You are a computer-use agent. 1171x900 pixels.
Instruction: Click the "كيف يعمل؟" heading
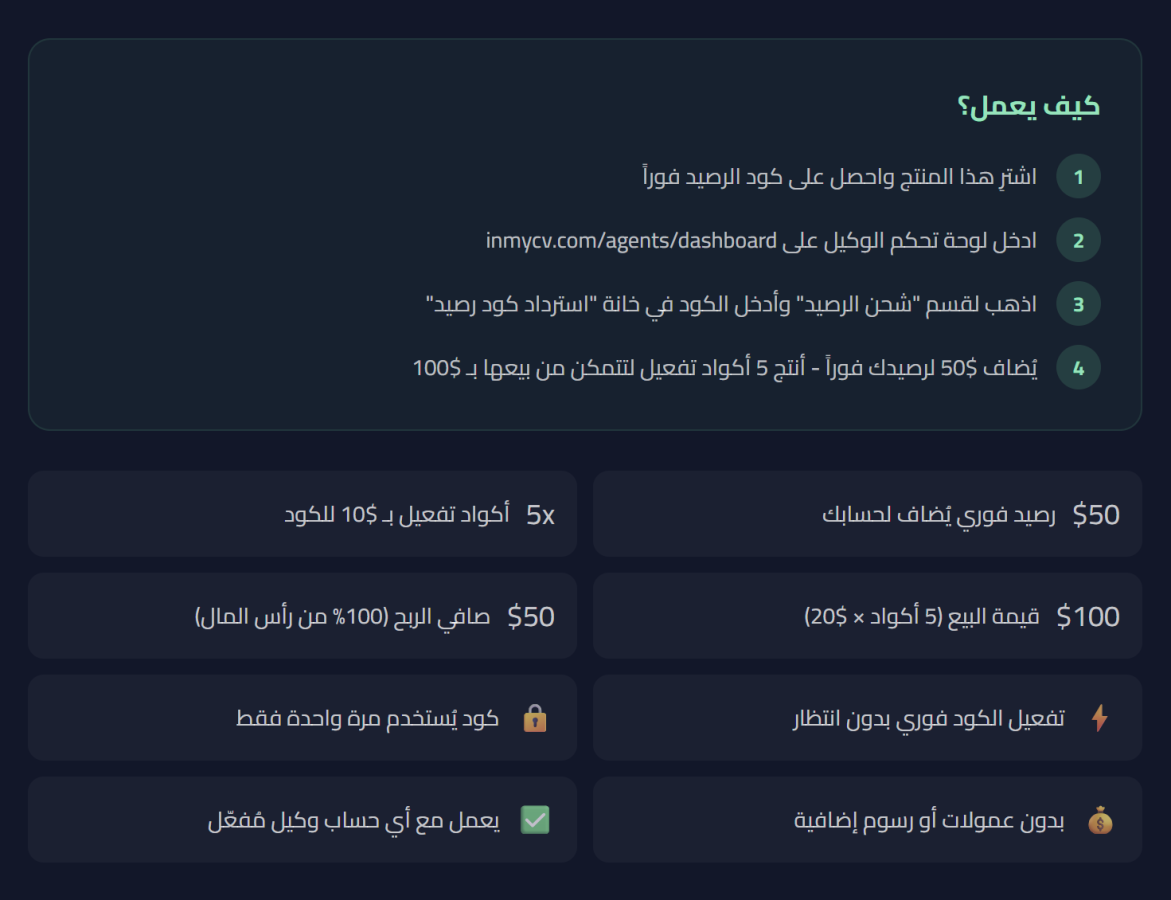pyautogui.click(x=1028, y=106)
